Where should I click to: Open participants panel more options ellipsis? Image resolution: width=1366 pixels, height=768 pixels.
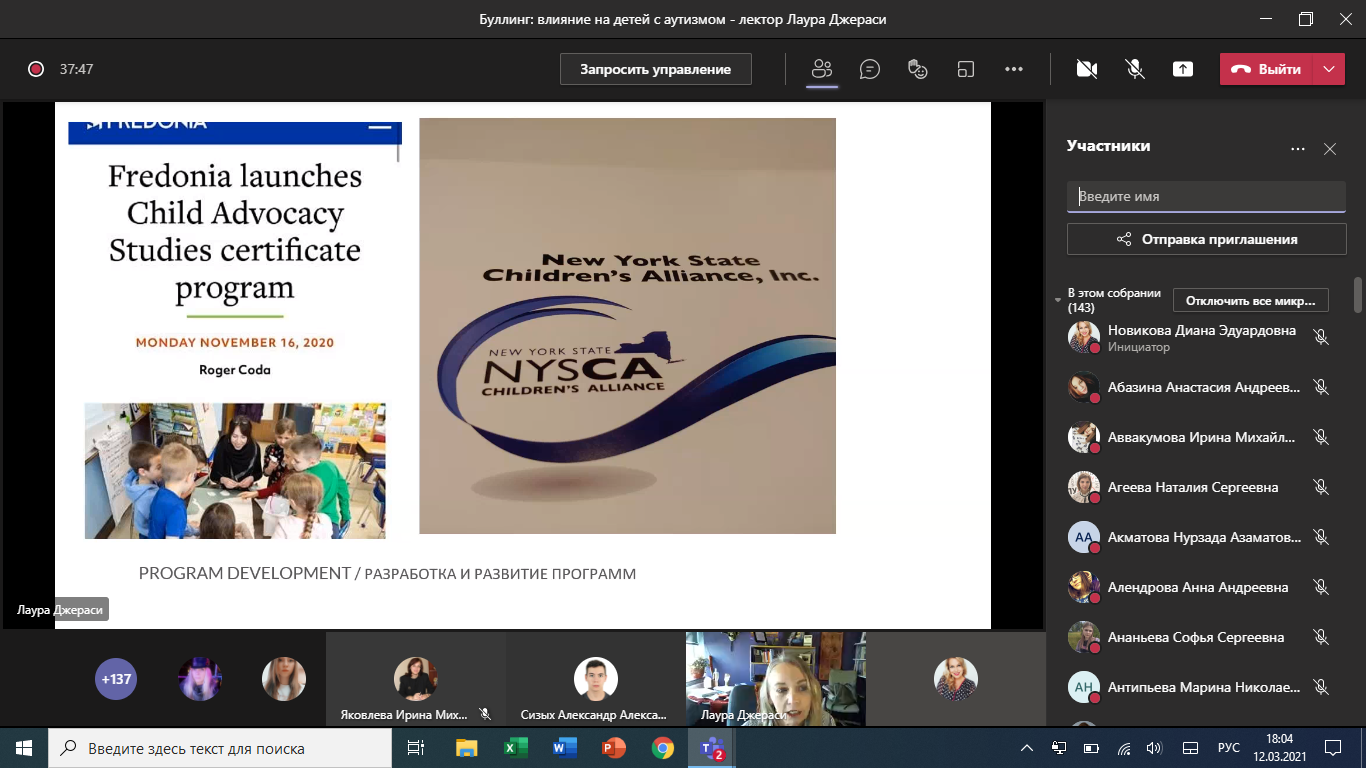[1298, 149]
